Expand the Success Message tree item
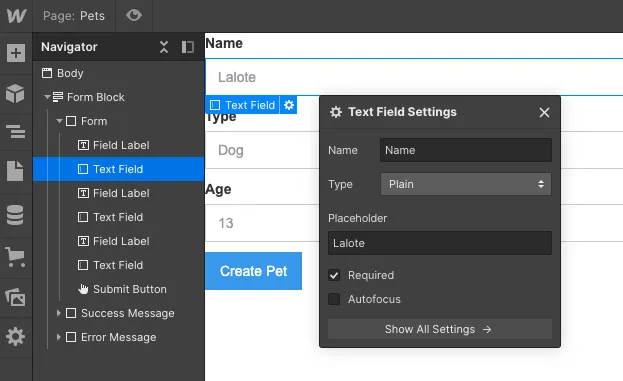 tap(59, 313)
